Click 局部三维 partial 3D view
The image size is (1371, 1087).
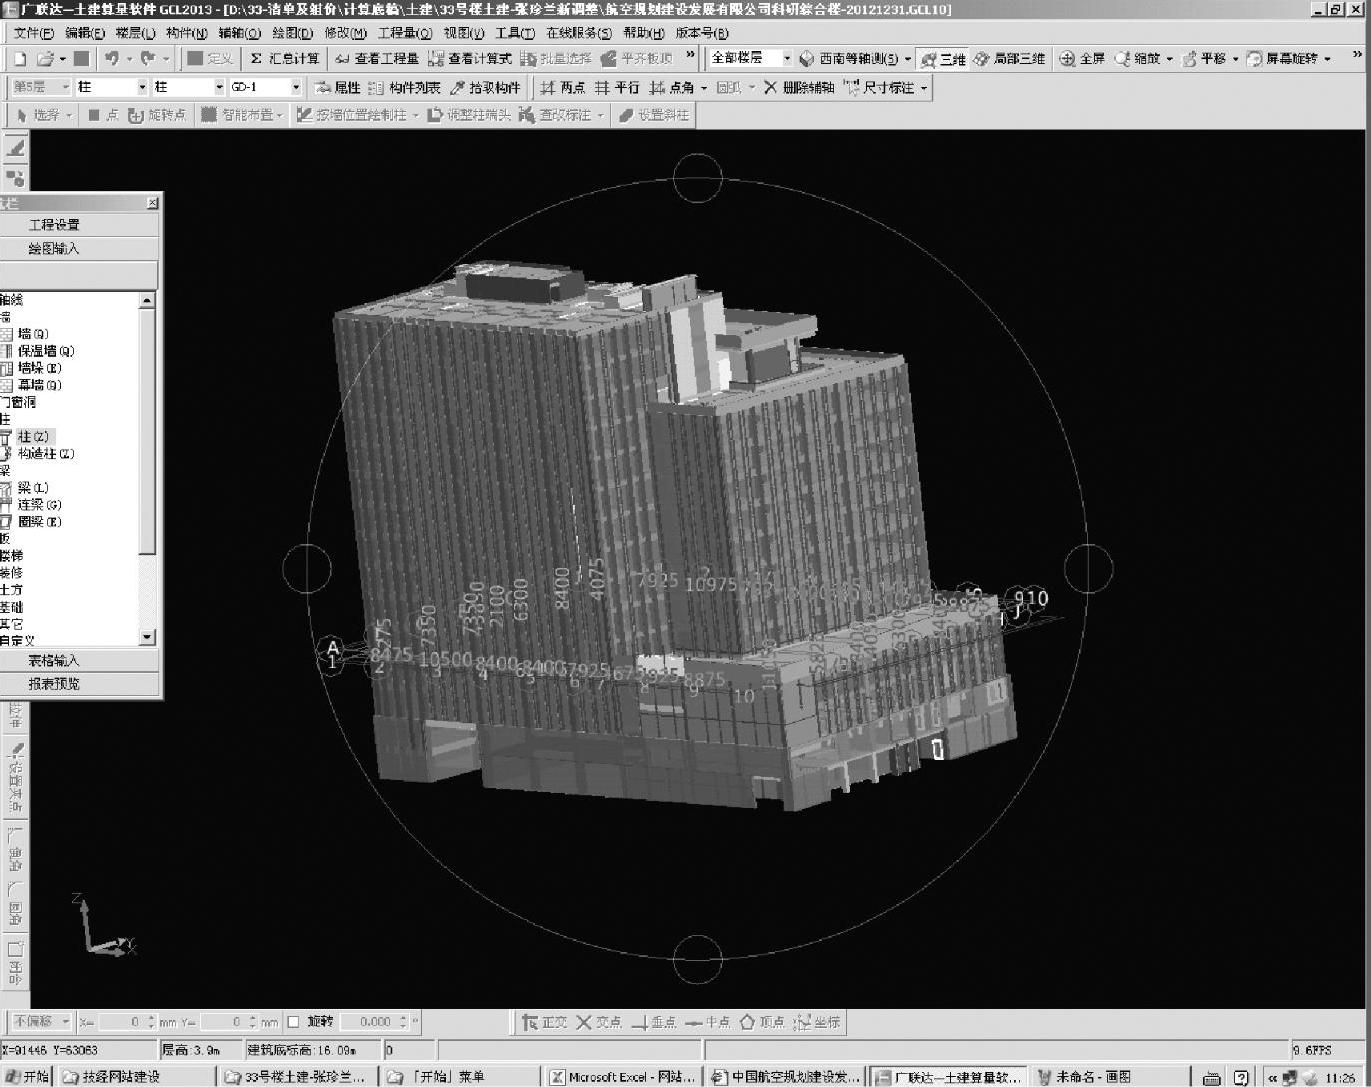tap(1009, 59)
